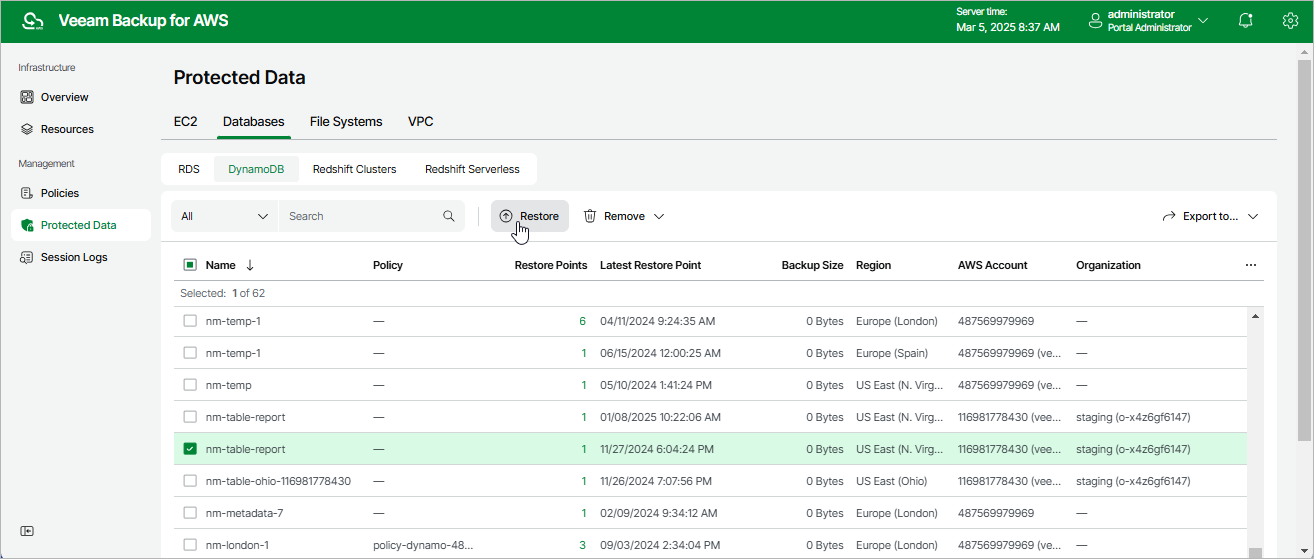
Task: Switch to the File Systems tab
Action: point(346,122)
